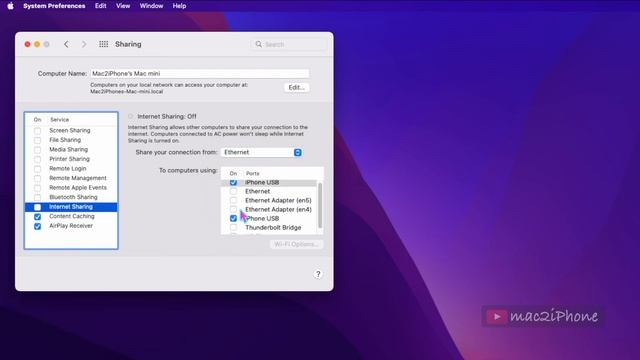This screenshot has width=640, height=360.
Task: Select the Thunderbolt Bridge port label
Action: point(273,227)
